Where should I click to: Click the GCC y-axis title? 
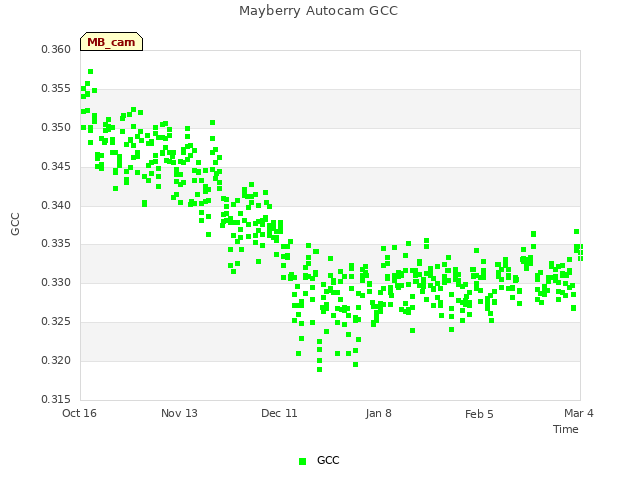coord(15,224)
